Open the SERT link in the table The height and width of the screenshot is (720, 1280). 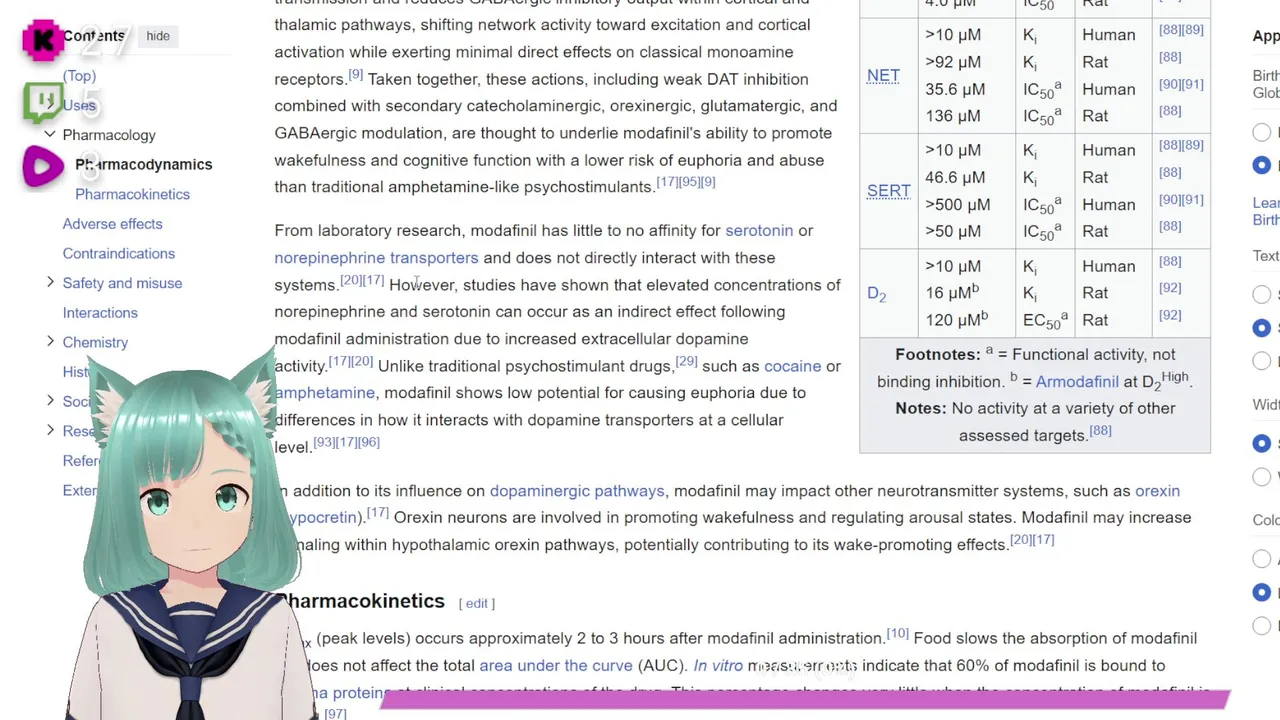888,191
